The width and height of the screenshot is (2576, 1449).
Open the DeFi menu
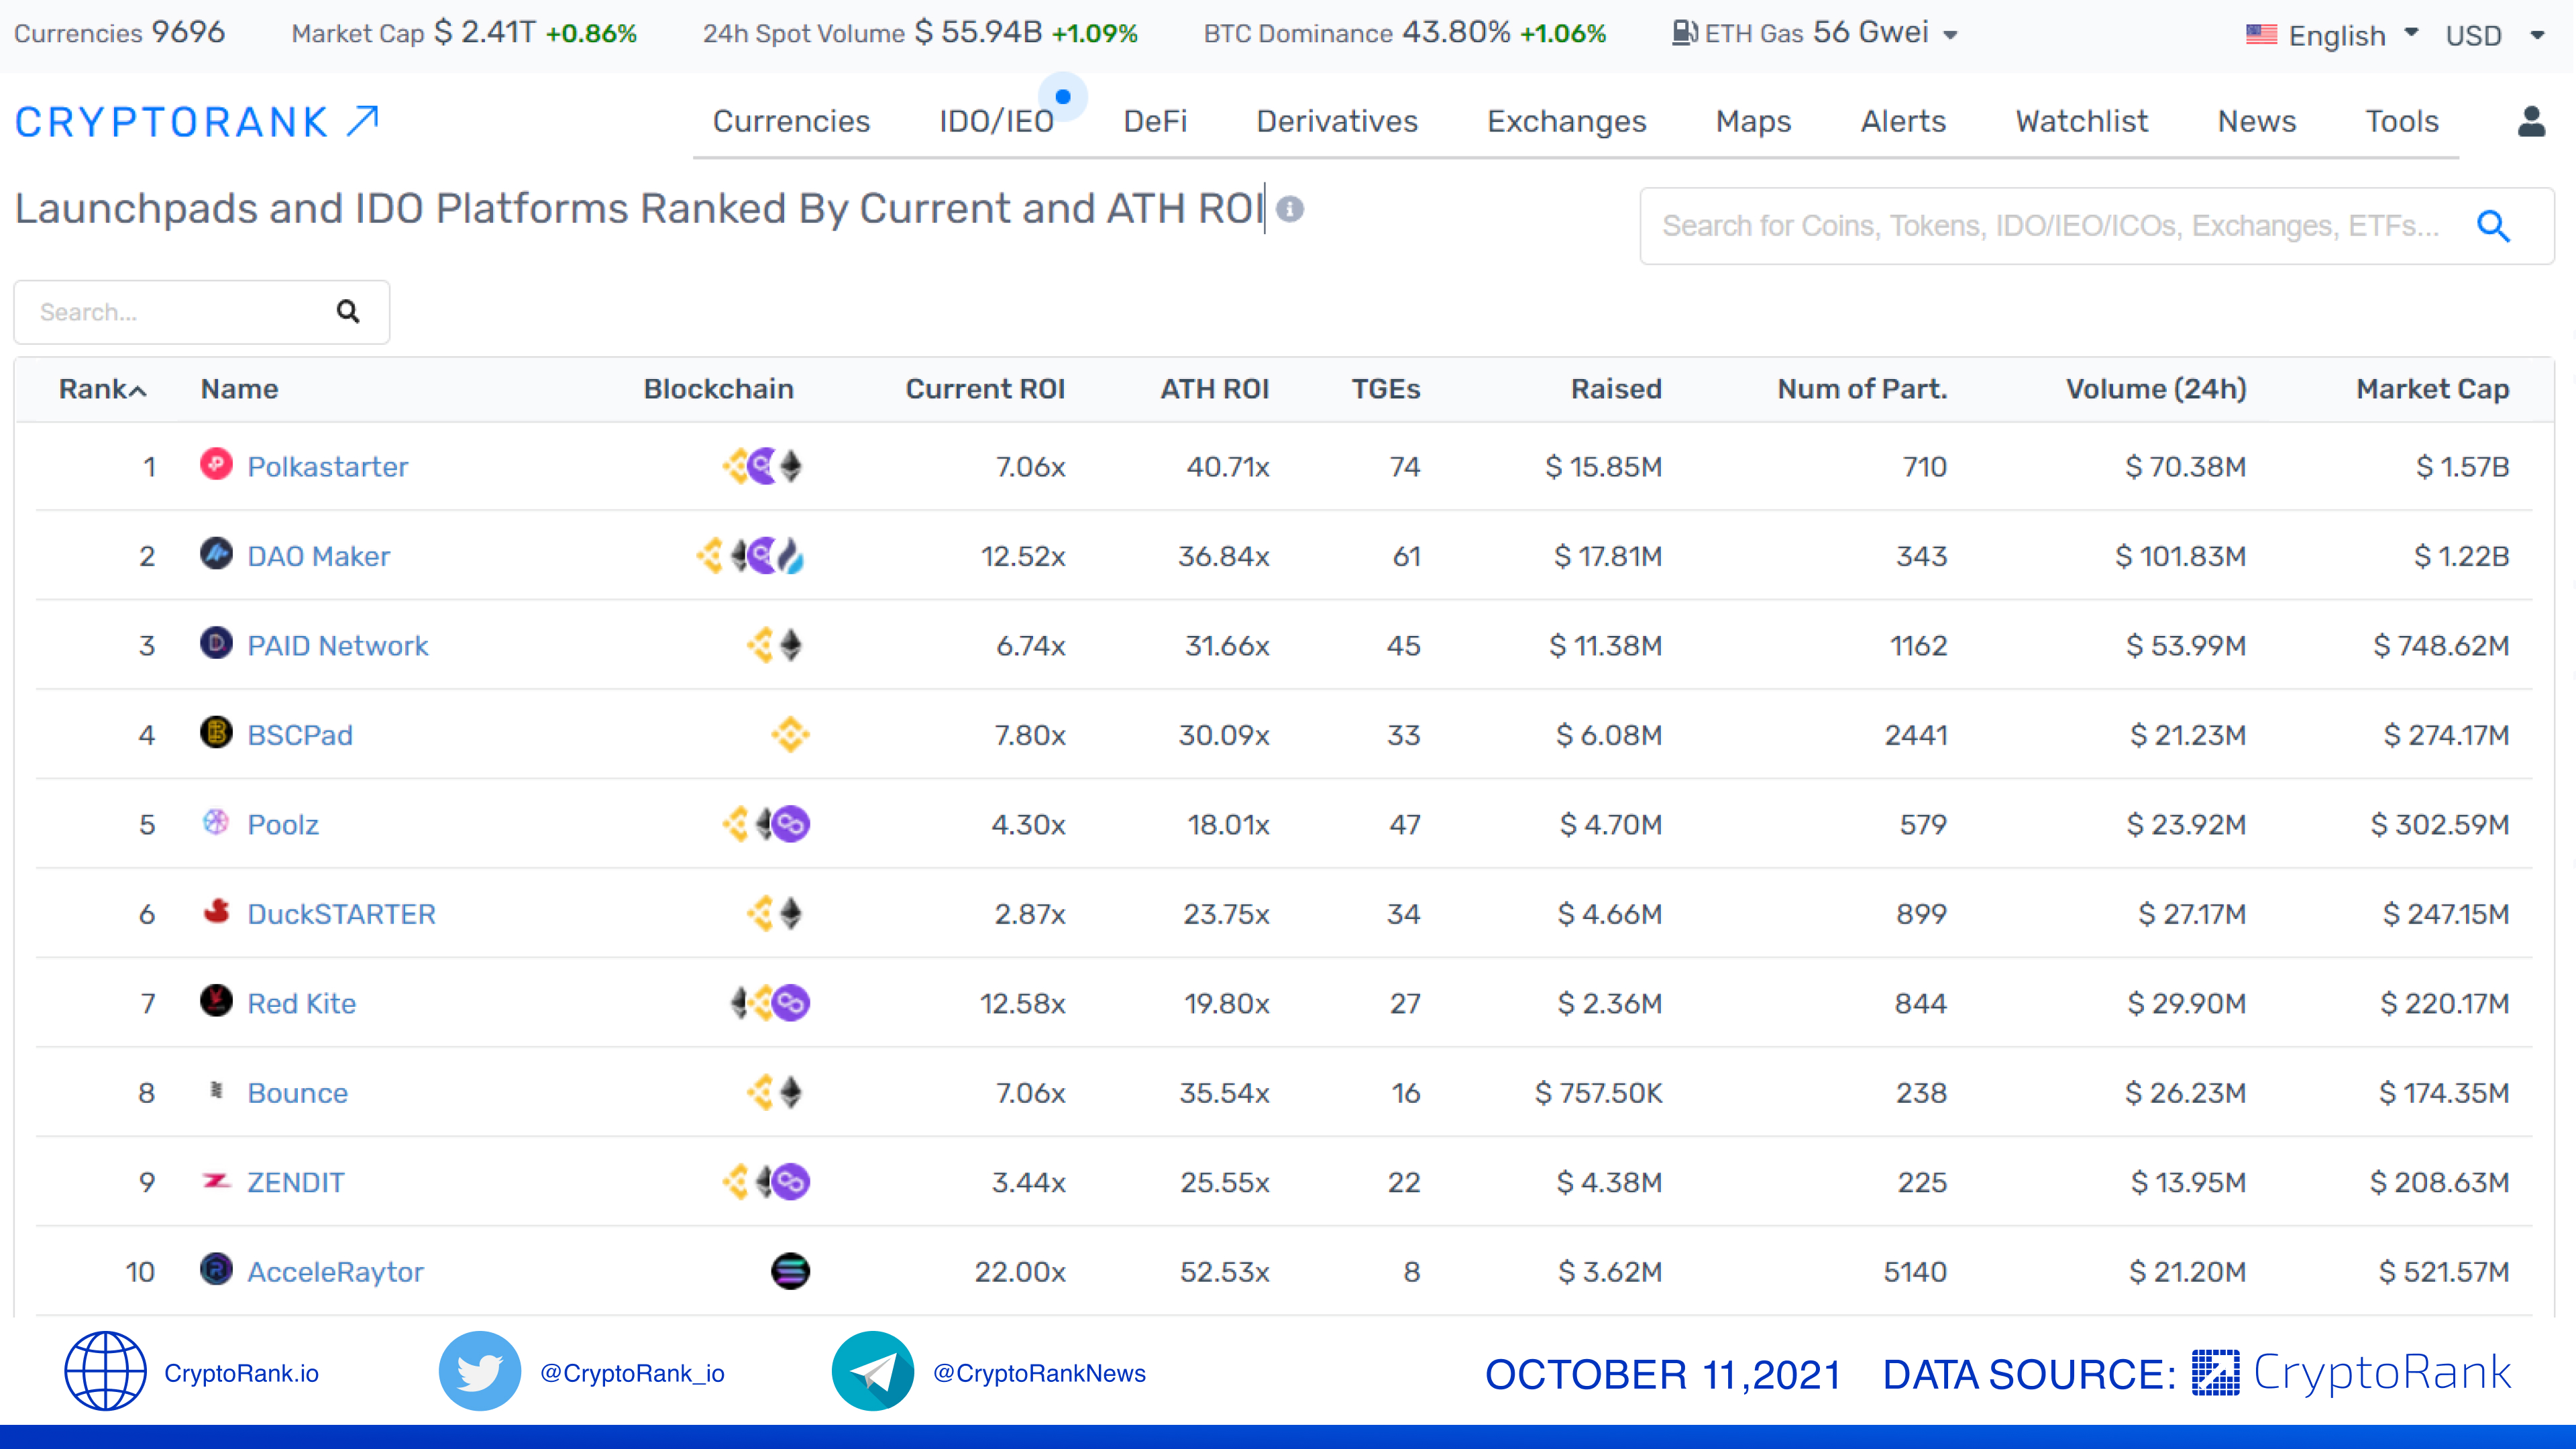1155,121
